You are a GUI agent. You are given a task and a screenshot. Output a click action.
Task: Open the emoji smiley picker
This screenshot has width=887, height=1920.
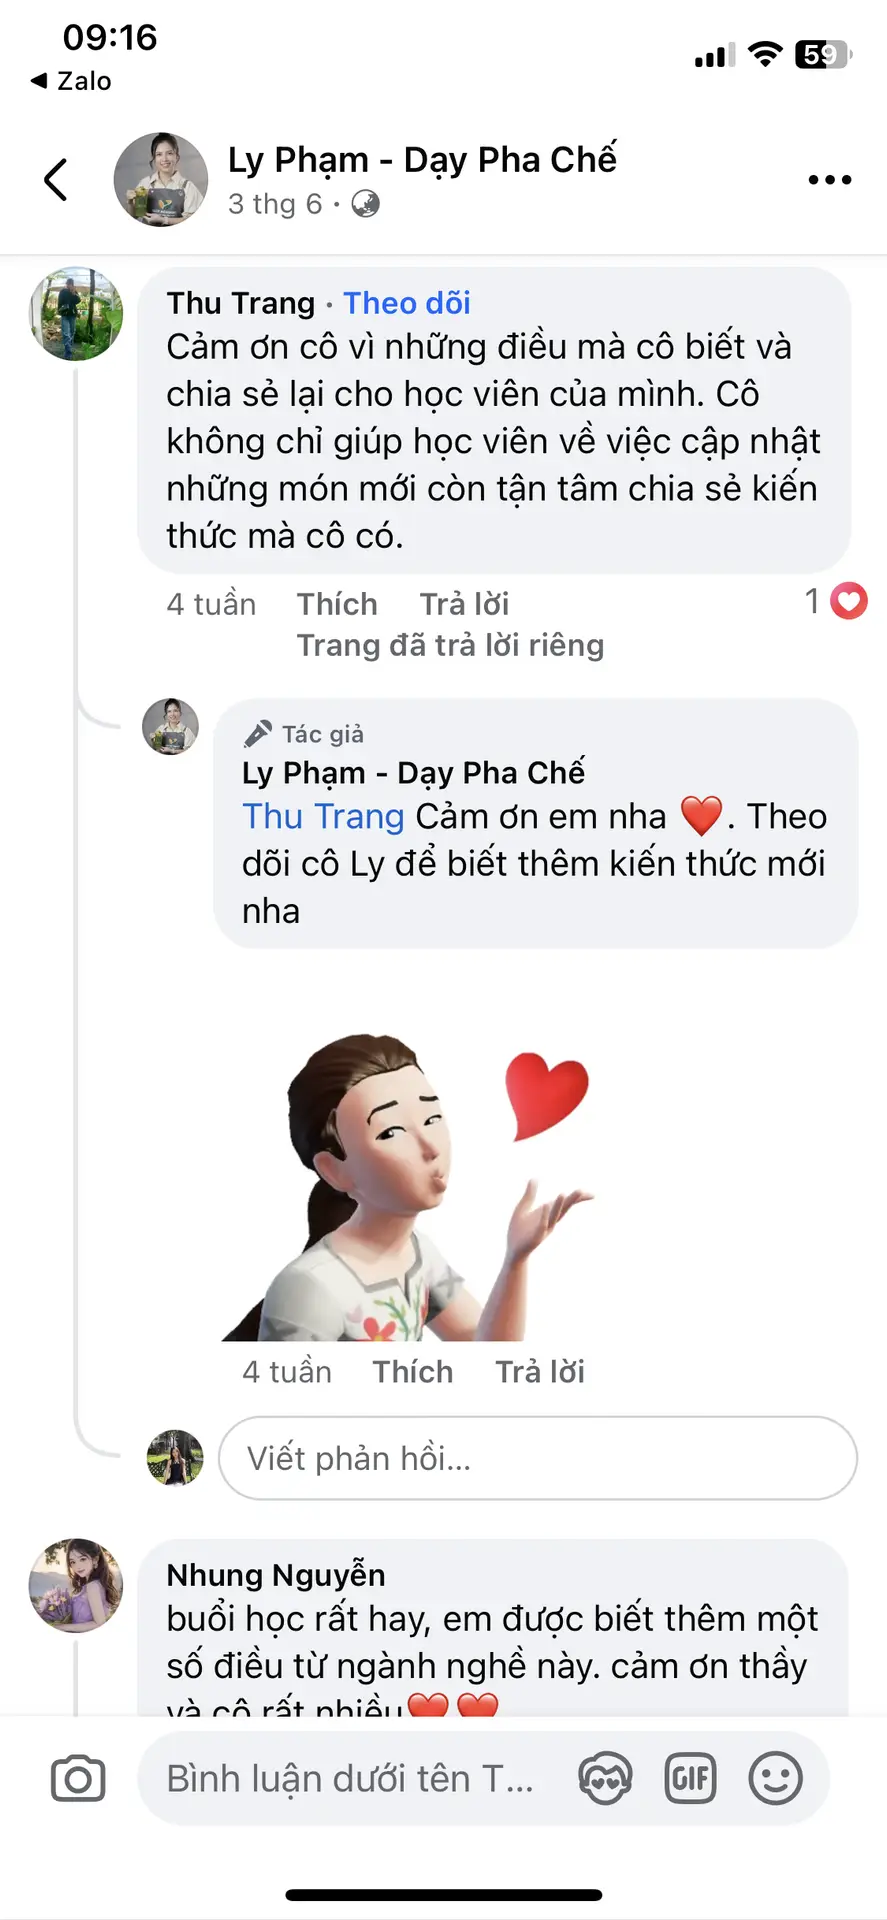775,1779
